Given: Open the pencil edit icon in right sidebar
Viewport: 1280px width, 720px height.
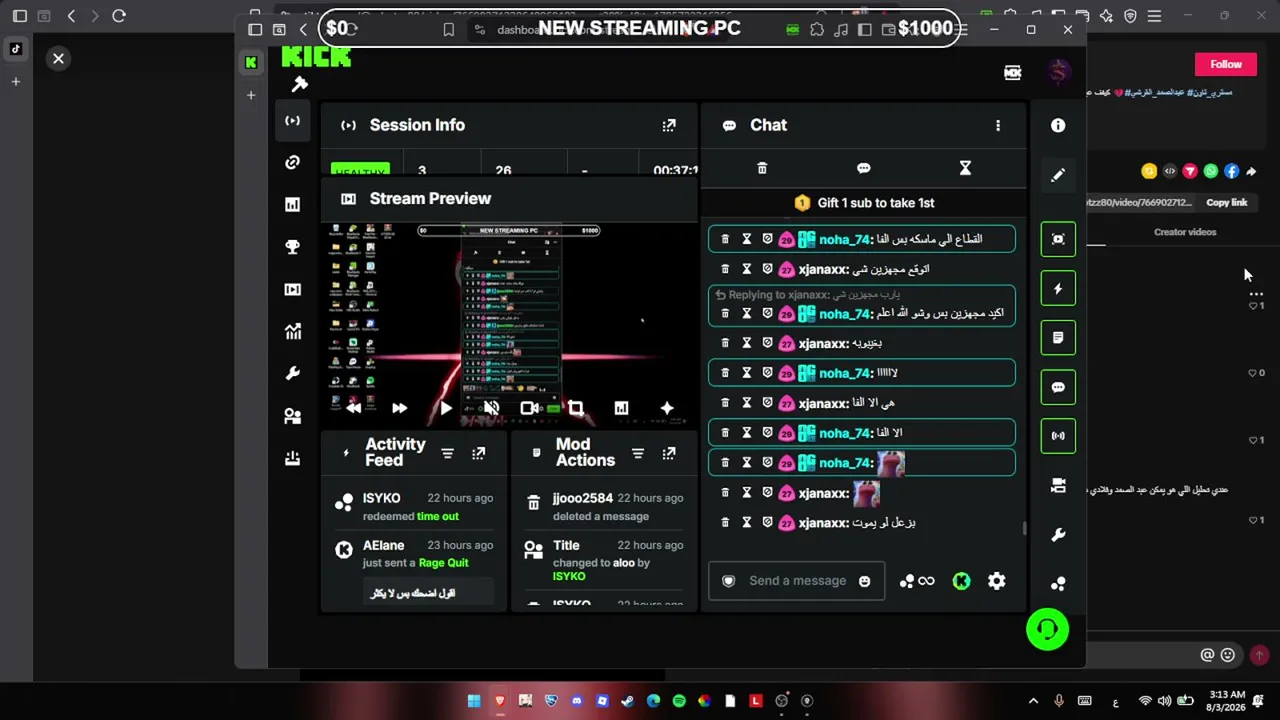Looking at the screenshot, I should (x=1058, y=175).
